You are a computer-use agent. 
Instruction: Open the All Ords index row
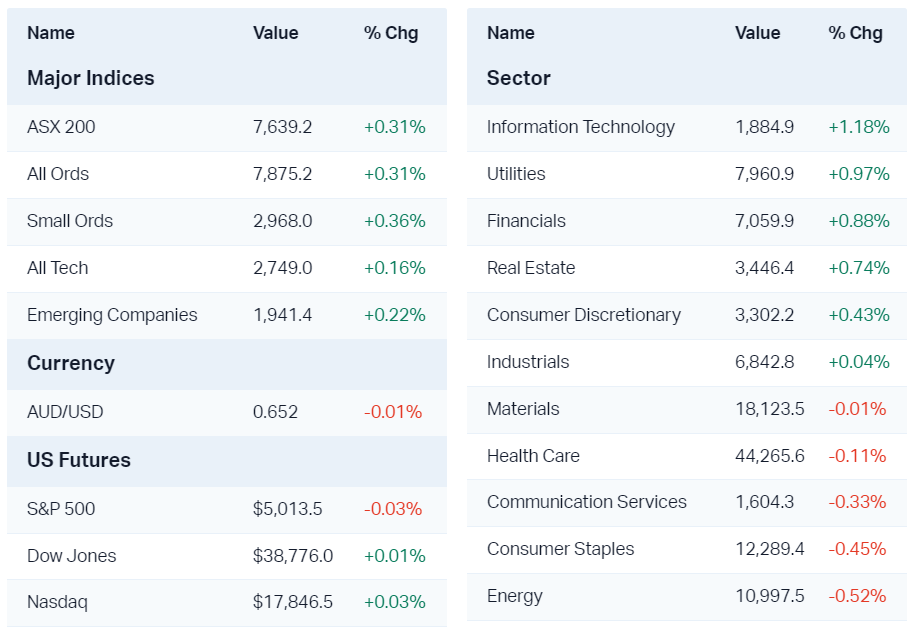click(58, 174)
